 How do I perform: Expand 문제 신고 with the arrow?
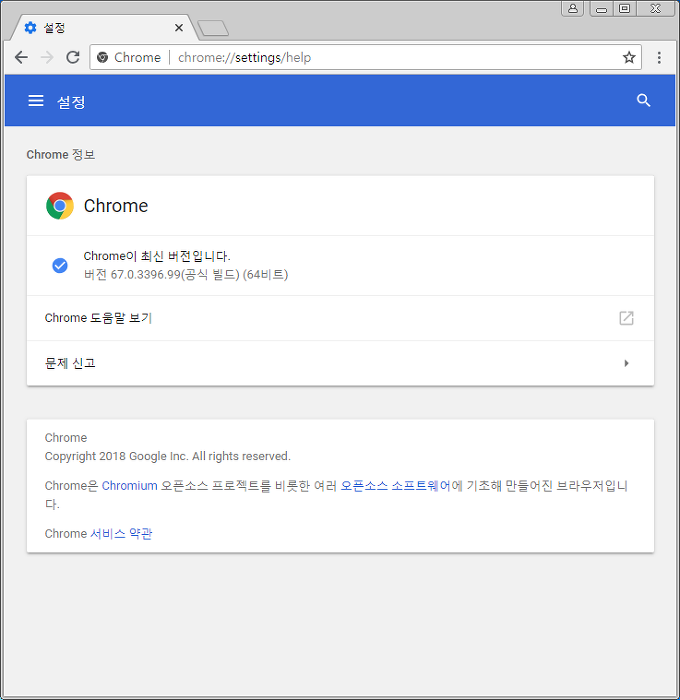coord(626,363)
